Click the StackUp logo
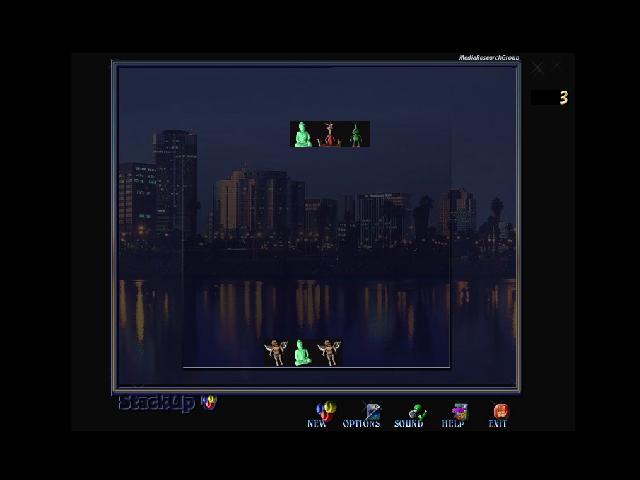 [x=168, y=403]
